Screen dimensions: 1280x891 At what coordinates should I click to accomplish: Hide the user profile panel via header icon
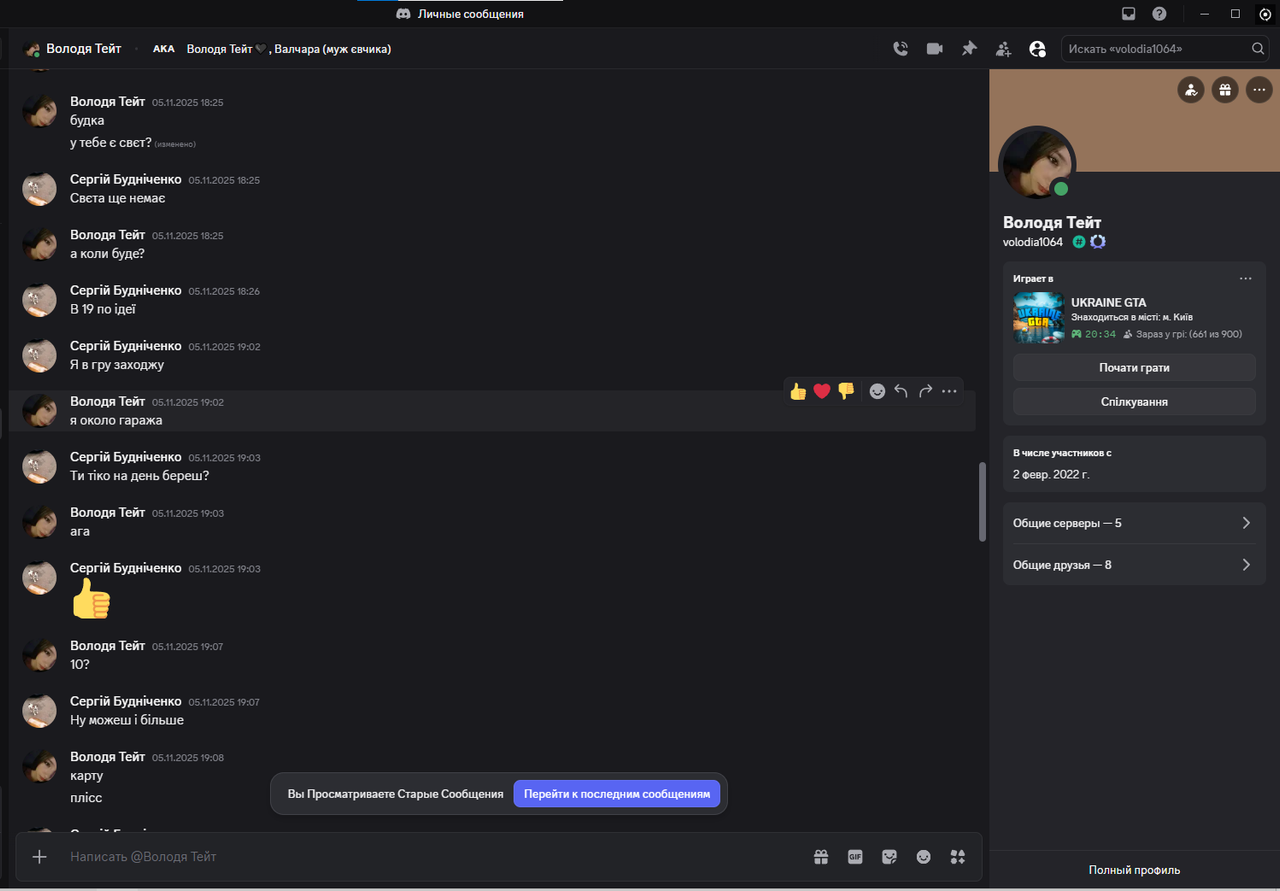(1037, 48)
